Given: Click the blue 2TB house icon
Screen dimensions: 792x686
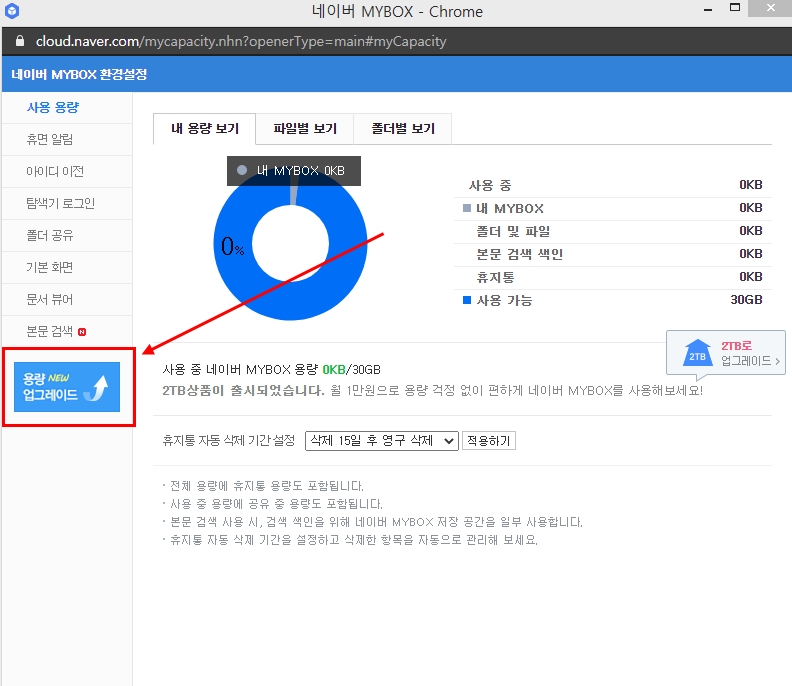Looking at the screenshot, I should tap(698, 353).
